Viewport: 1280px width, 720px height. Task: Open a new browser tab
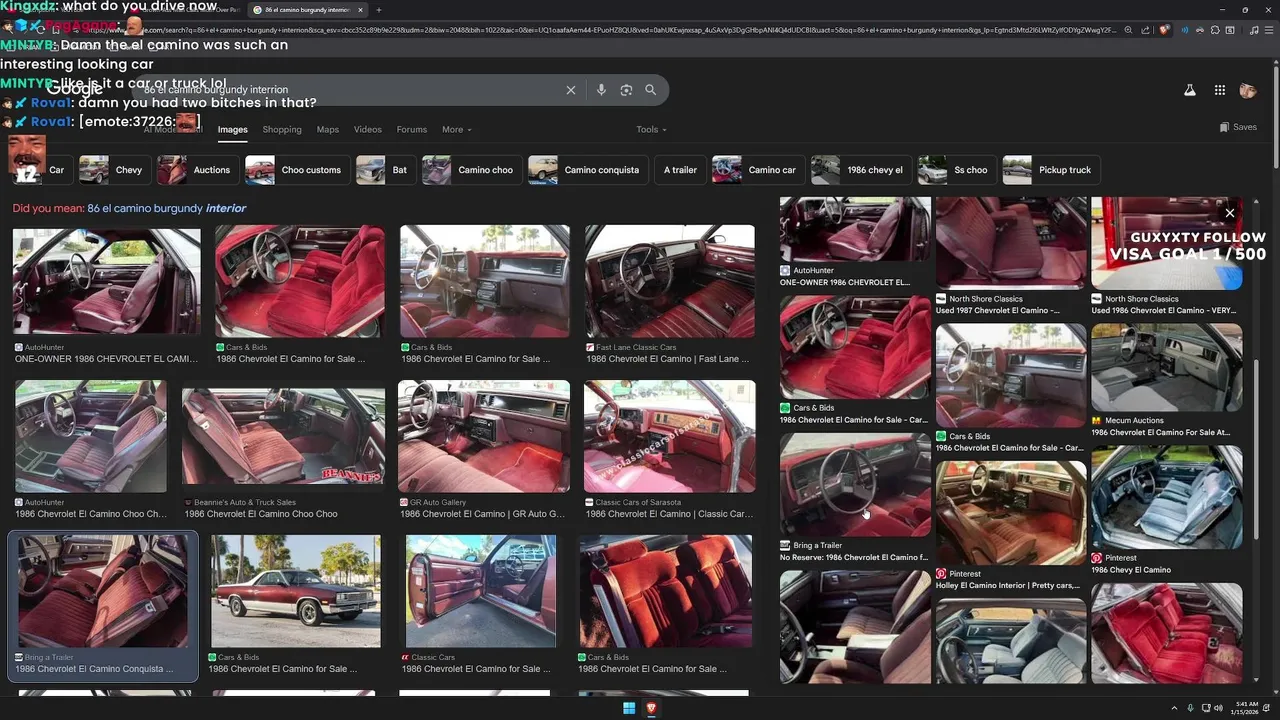(378, 10)
